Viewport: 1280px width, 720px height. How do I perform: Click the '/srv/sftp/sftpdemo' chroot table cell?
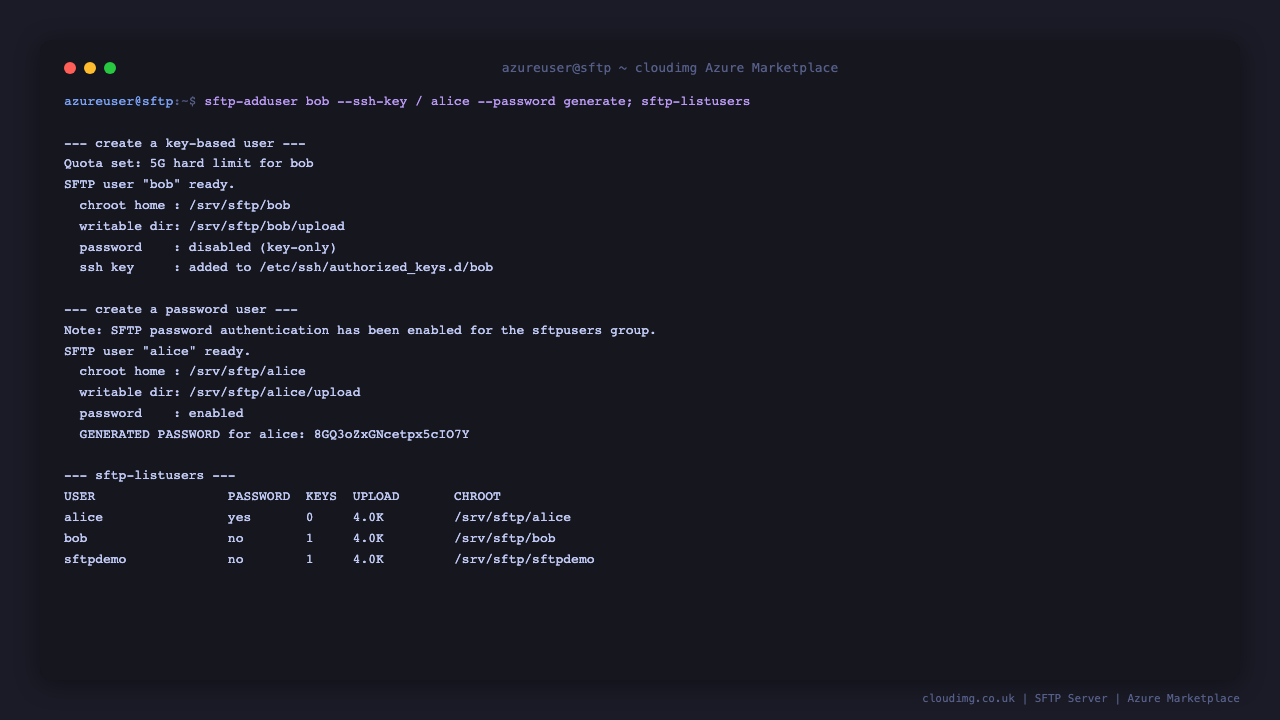[x=524, y=559]
